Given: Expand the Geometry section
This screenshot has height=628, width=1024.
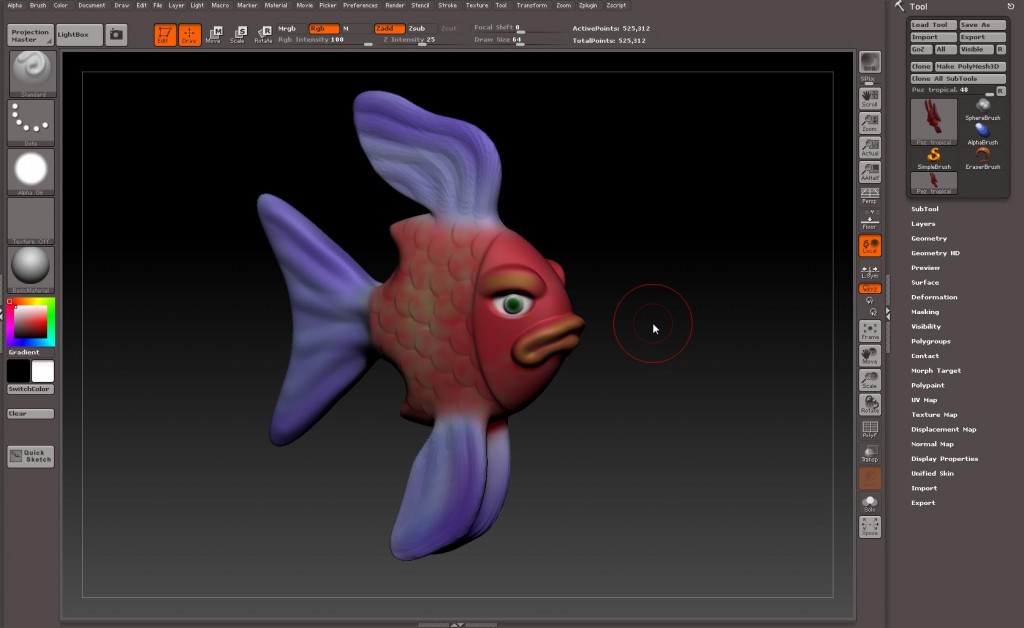Looking at the screenshot, I should pyautogui.click(x=929, y=238).
